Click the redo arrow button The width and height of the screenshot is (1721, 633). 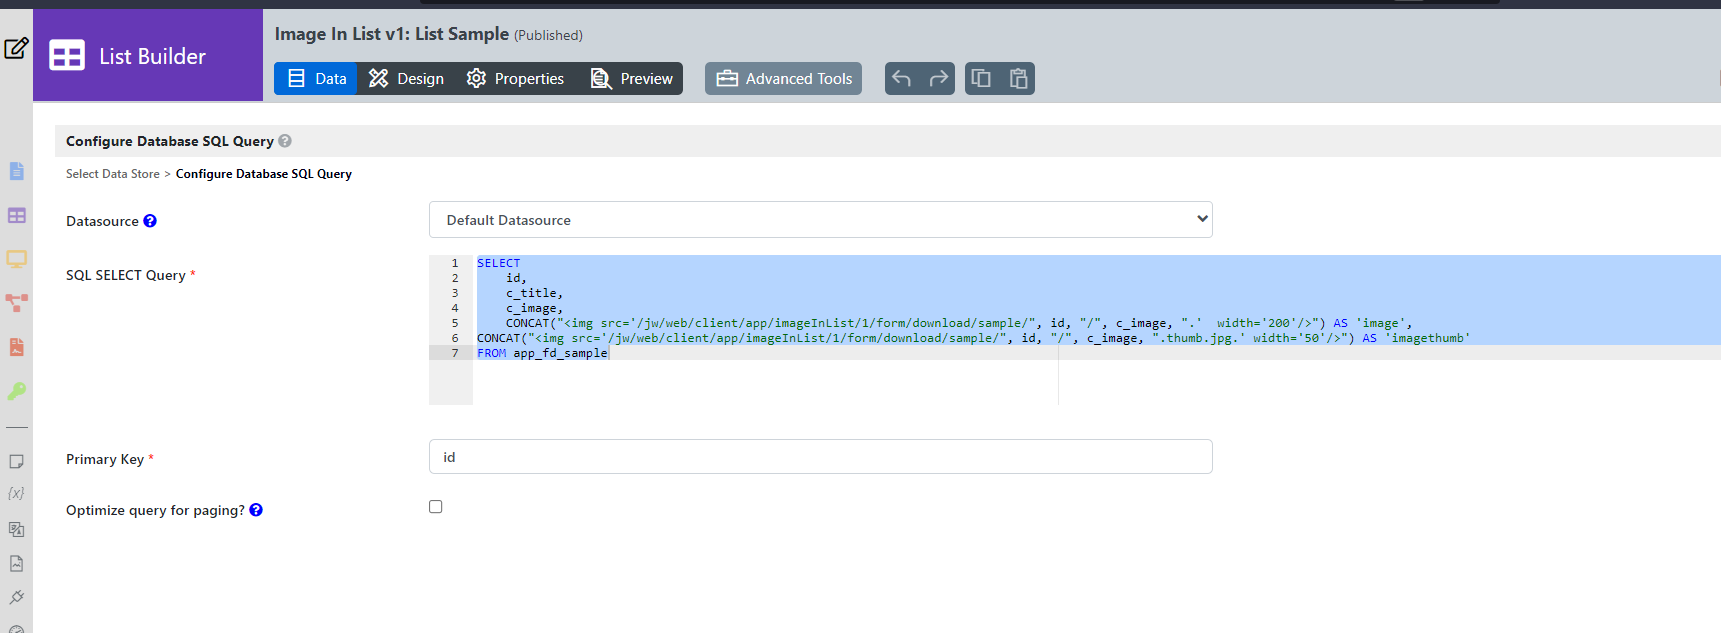[938, 78]
